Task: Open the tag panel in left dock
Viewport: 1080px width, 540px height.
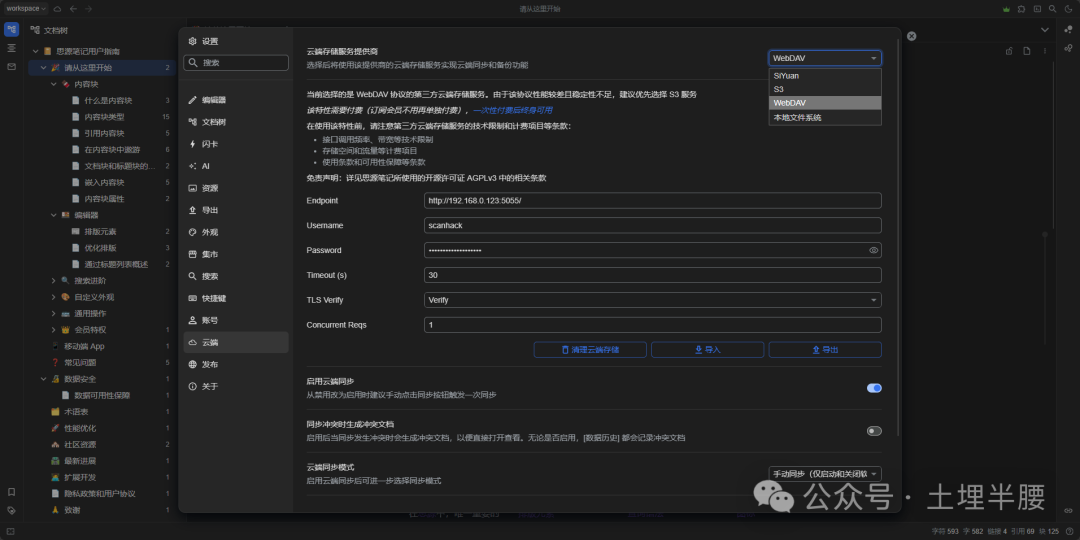Action: [11, 510]
